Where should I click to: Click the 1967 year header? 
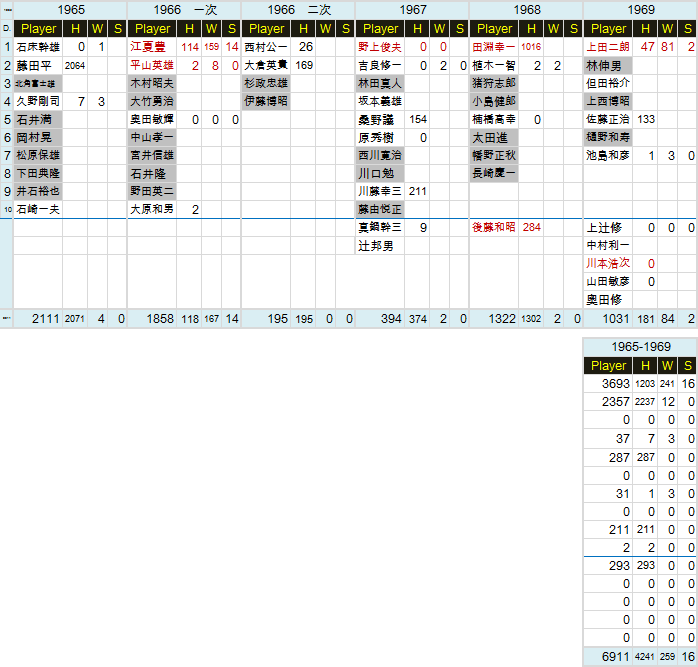pos(412,10)
